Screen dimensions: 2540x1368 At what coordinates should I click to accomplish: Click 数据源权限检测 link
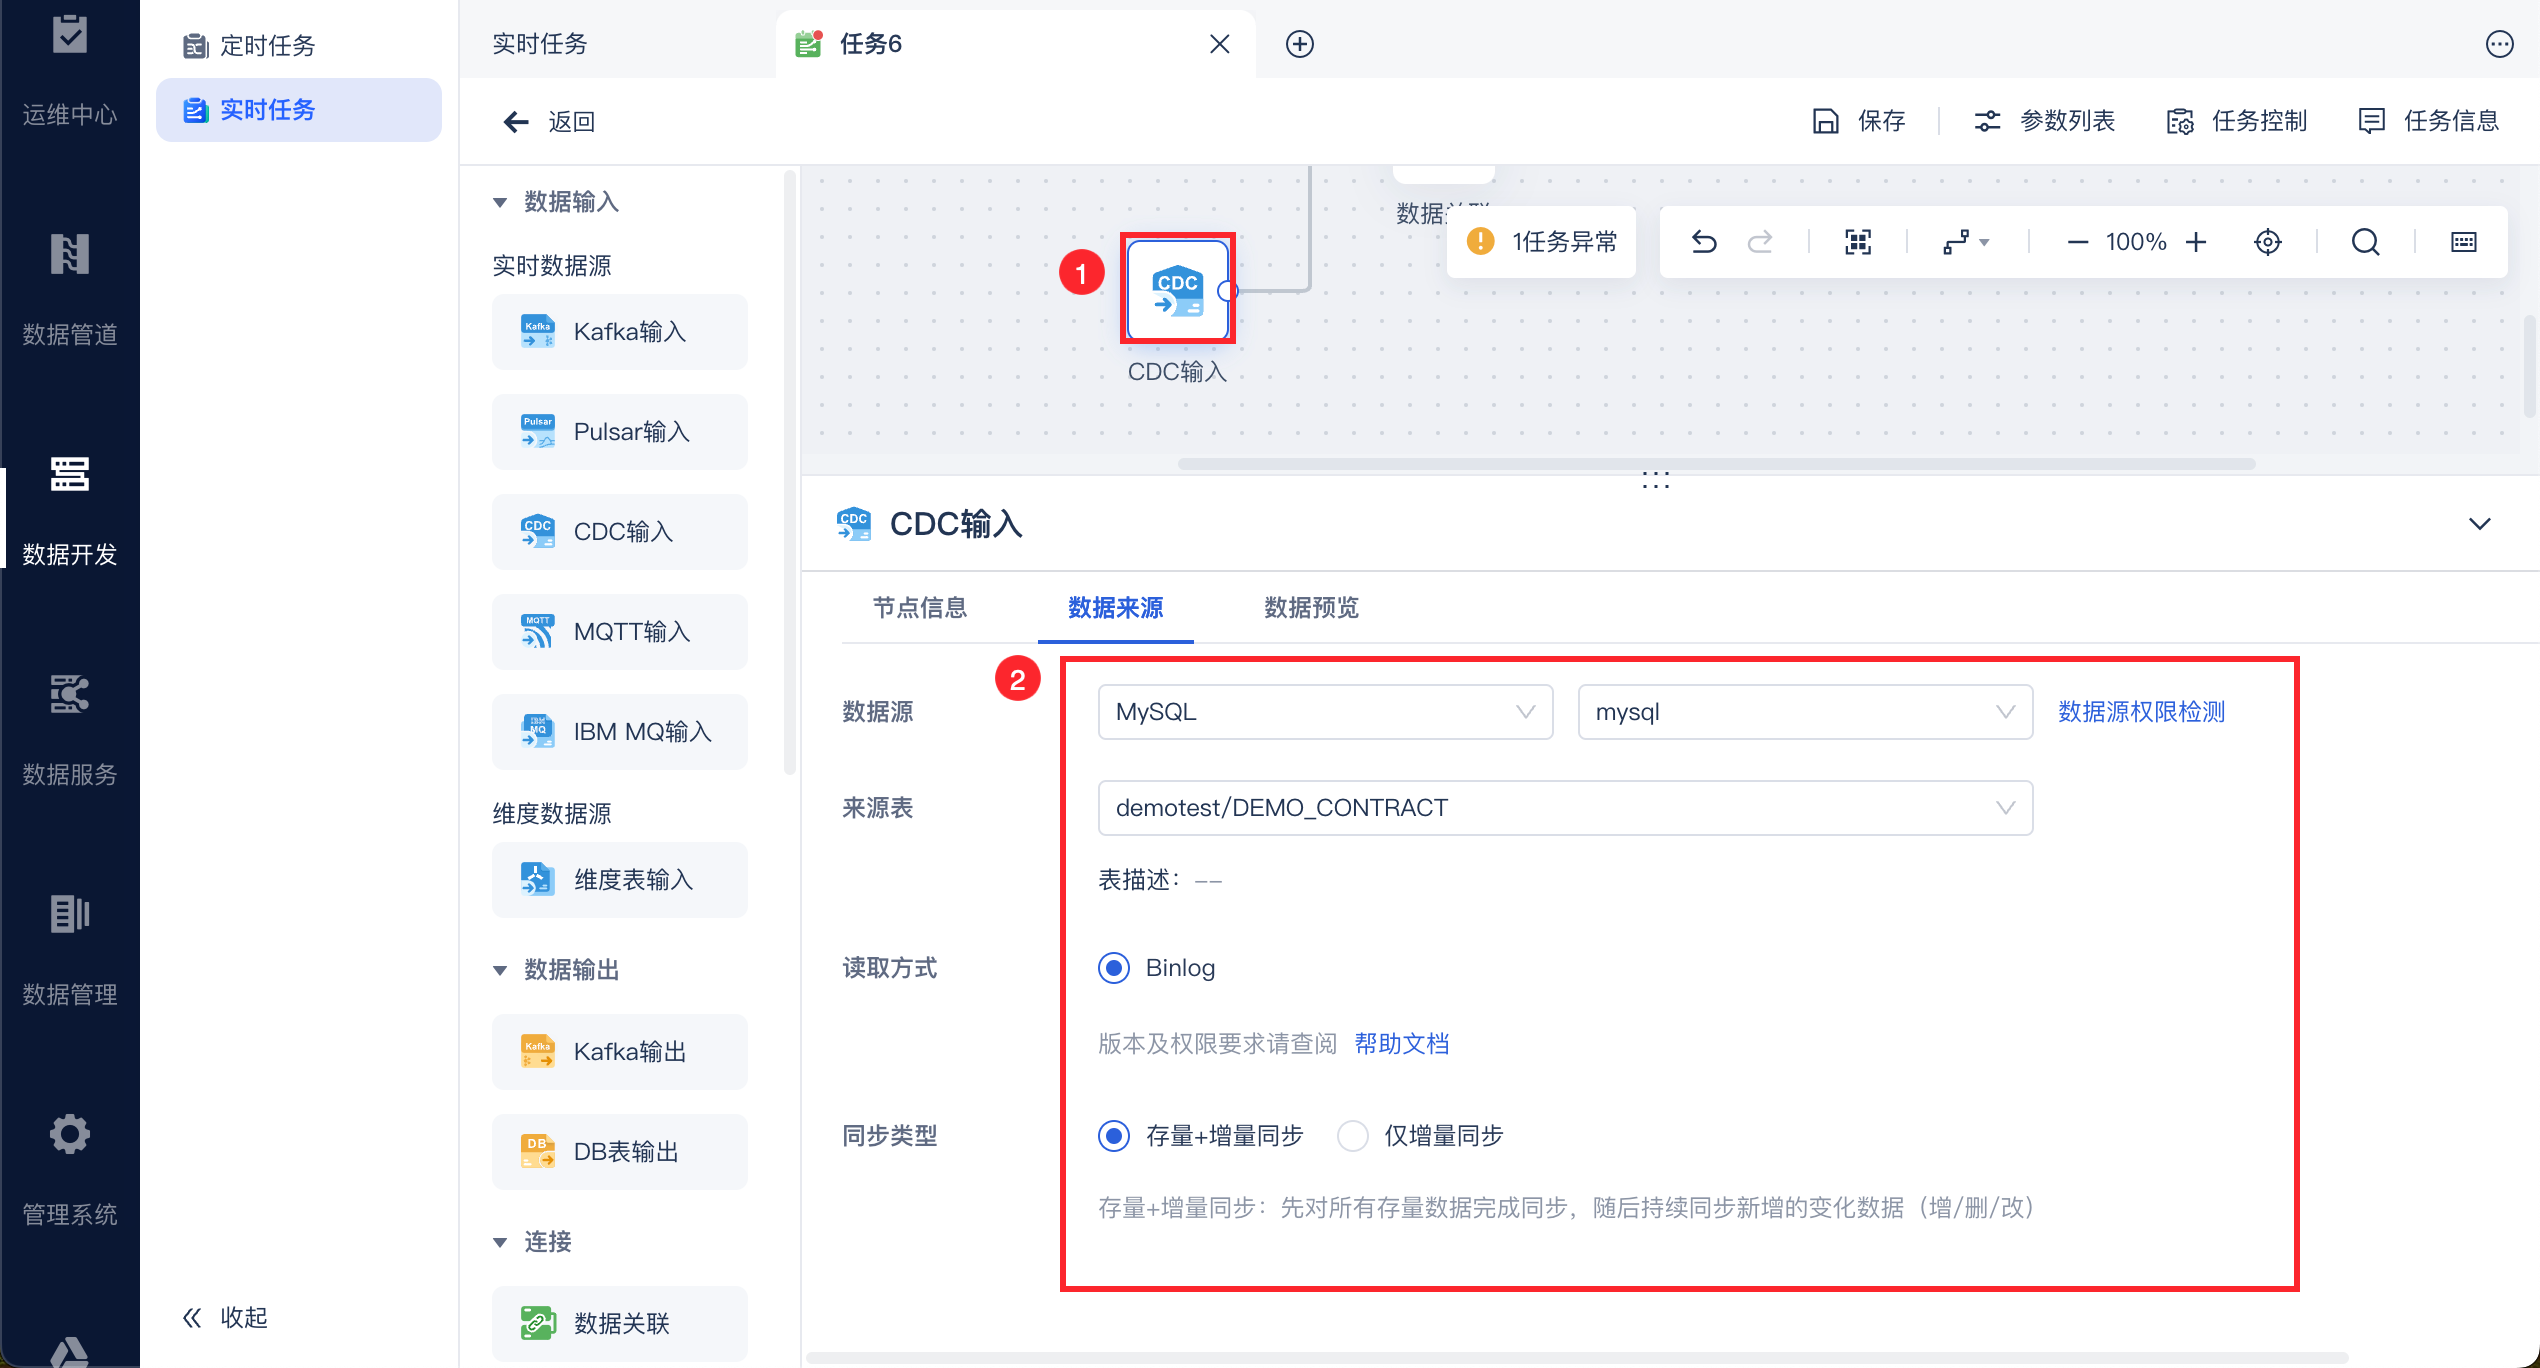(x=2141, y=712)
